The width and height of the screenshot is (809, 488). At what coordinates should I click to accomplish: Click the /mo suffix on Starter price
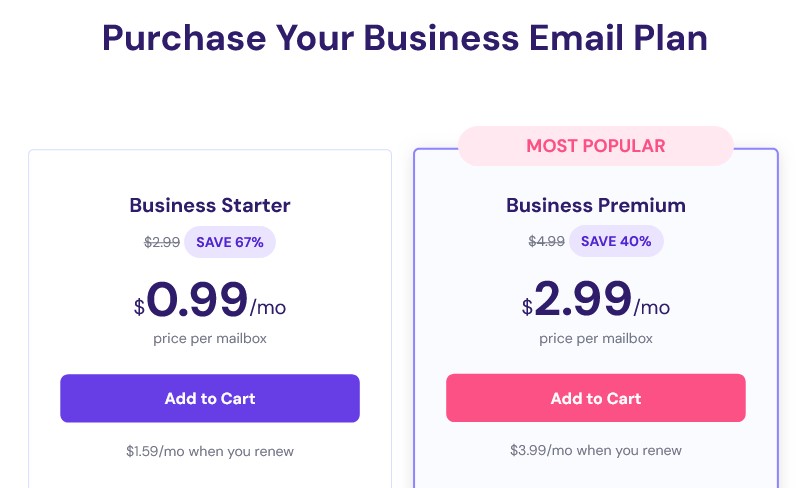pos(268,307)
